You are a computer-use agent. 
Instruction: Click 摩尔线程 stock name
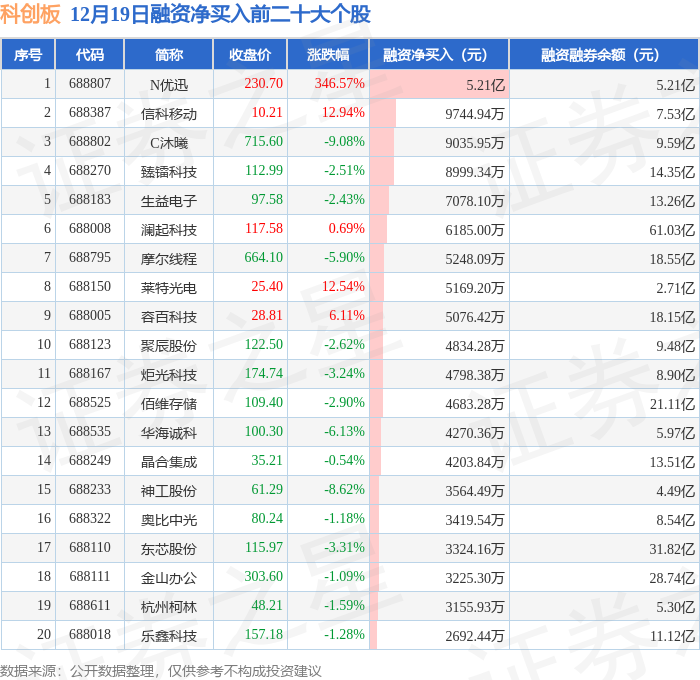[x=169, y=259]
